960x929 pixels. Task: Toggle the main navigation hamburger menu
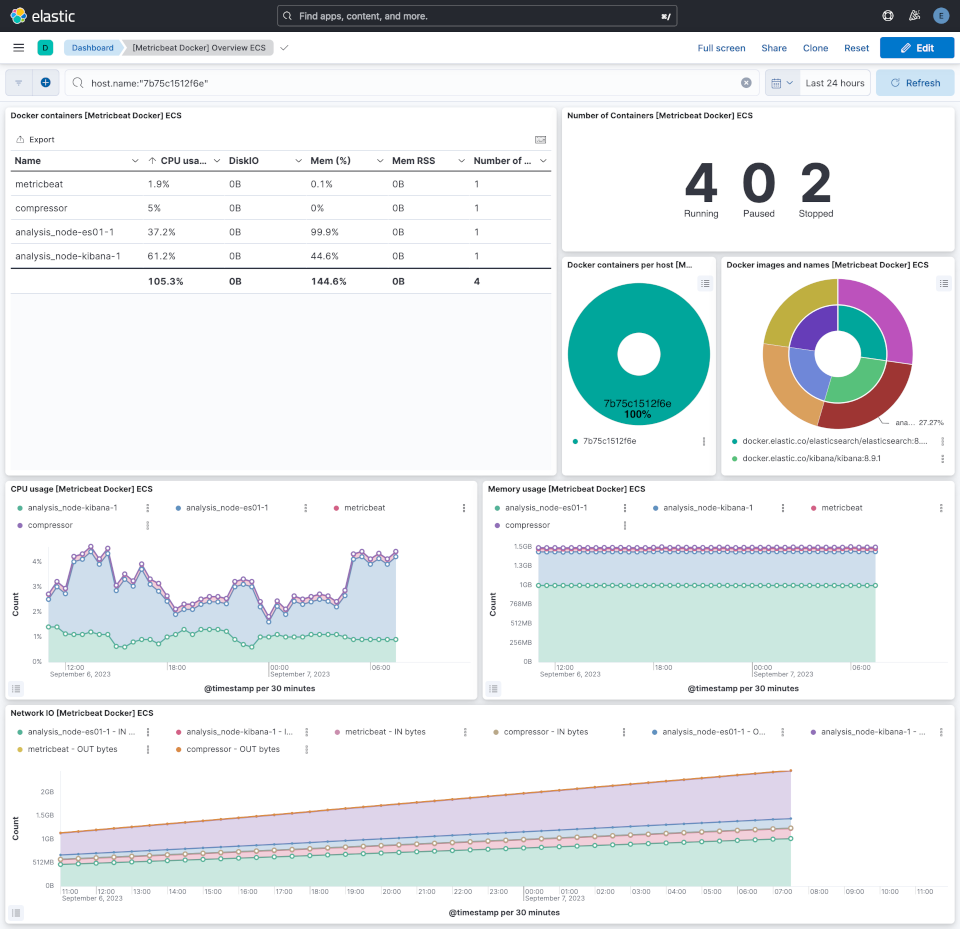coord(19,48)
